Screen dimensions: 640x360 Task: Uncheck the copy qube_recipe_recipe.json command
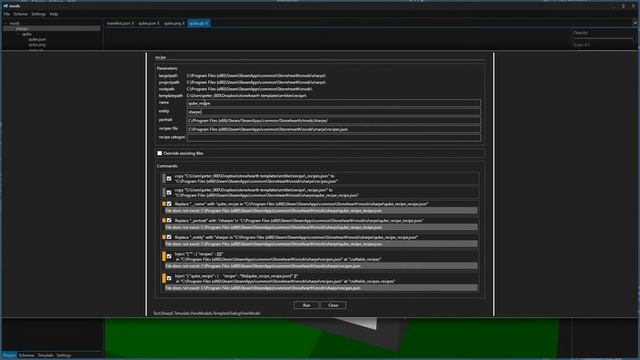click(x=169, y=193)
